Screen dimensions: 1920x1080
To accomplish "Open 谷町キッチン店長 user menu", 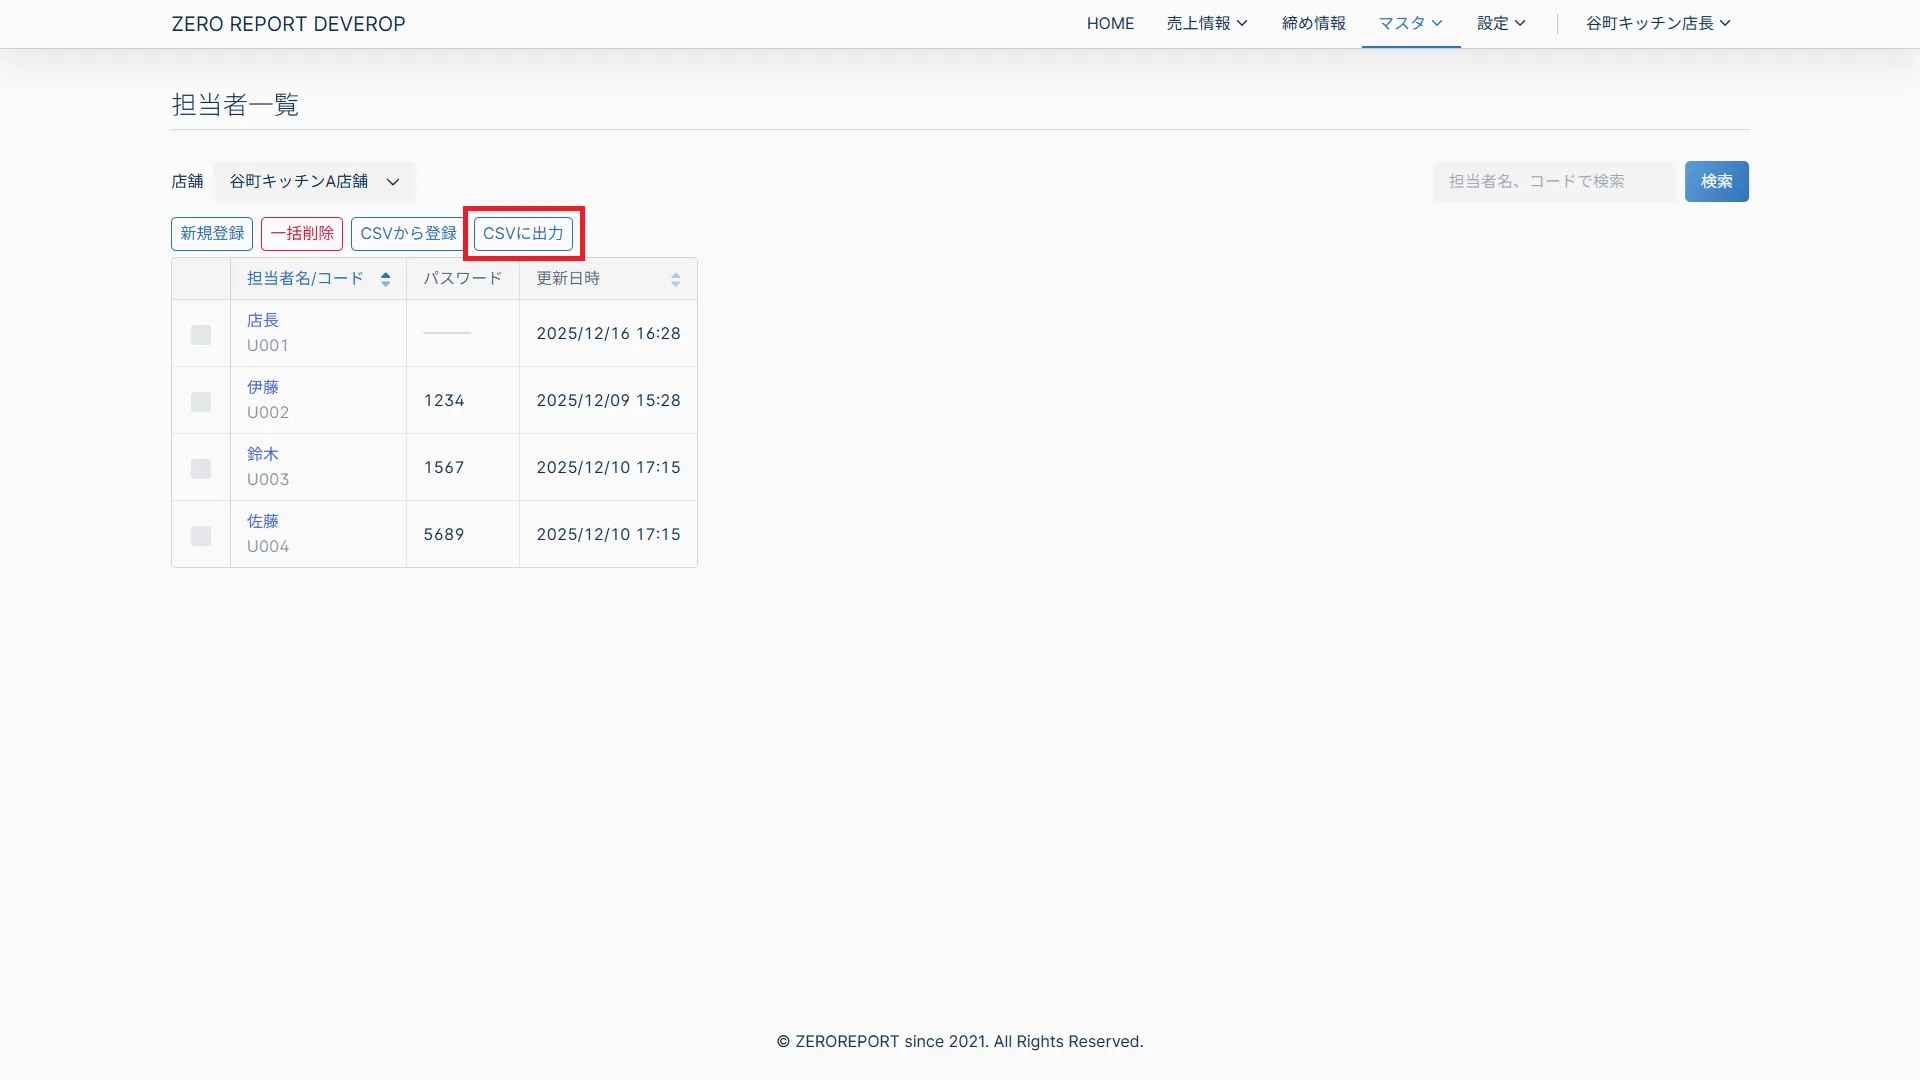I will [x=1657, y=23].
